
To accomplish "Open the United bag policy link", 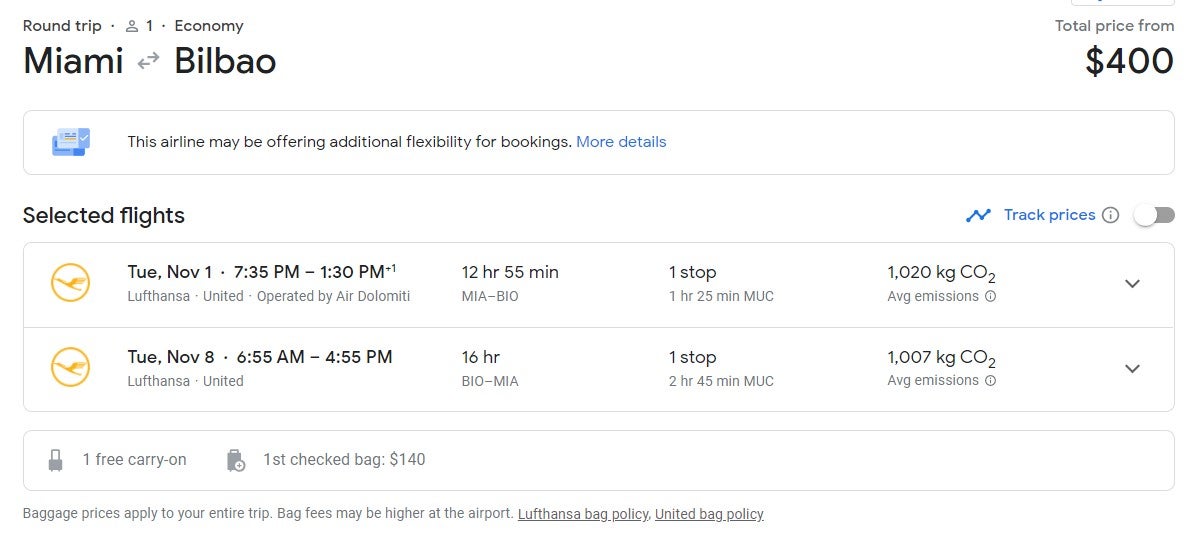I will tap(709, 514).
